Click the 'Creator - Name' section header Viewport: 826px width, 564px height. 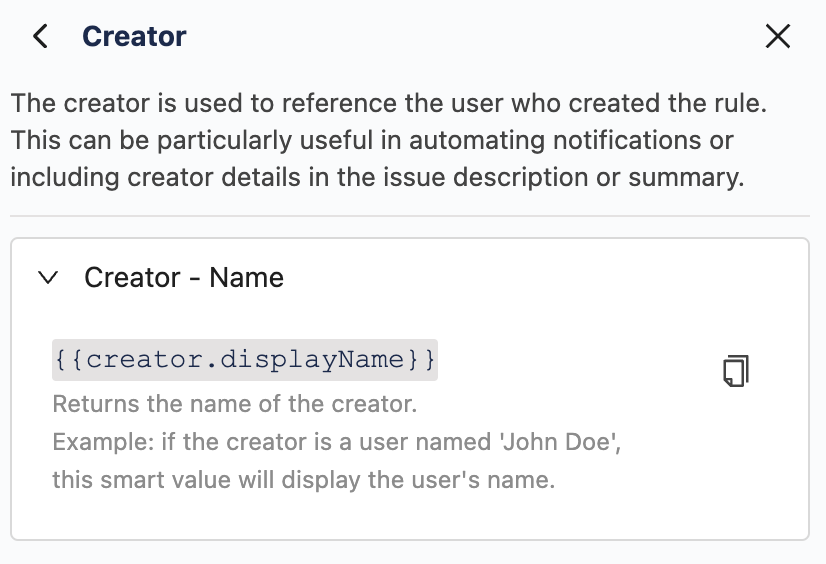click(184, 278)
